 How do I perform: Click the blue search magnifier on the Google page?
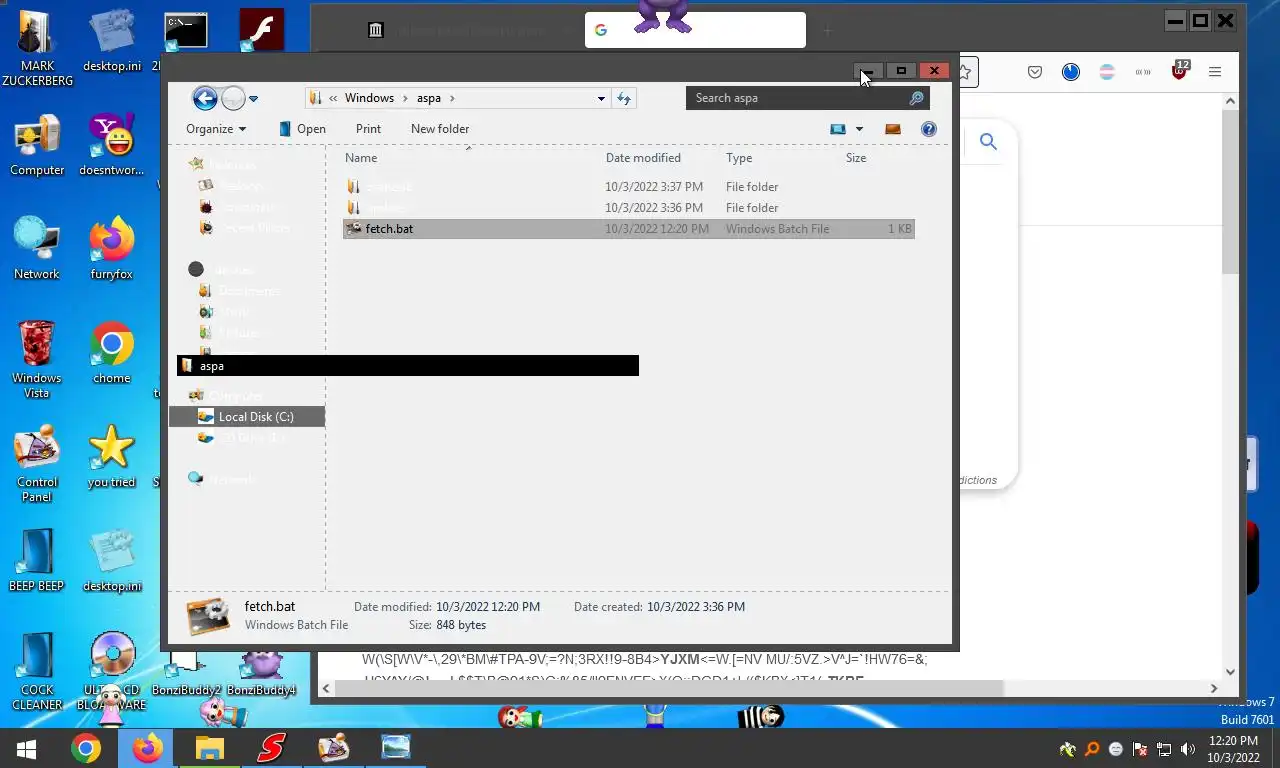[988, 142]
